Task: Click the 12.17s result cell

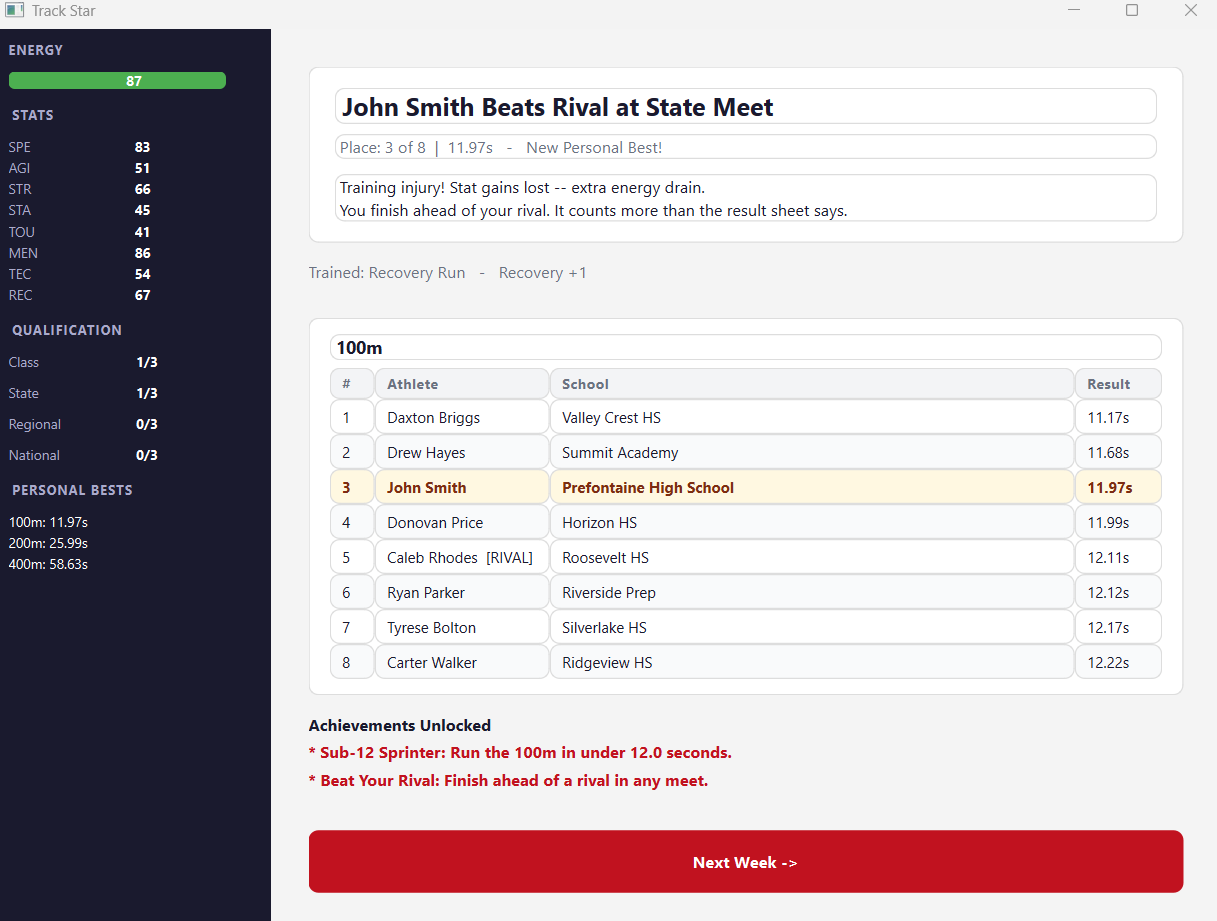Action: coord(1118,627)
